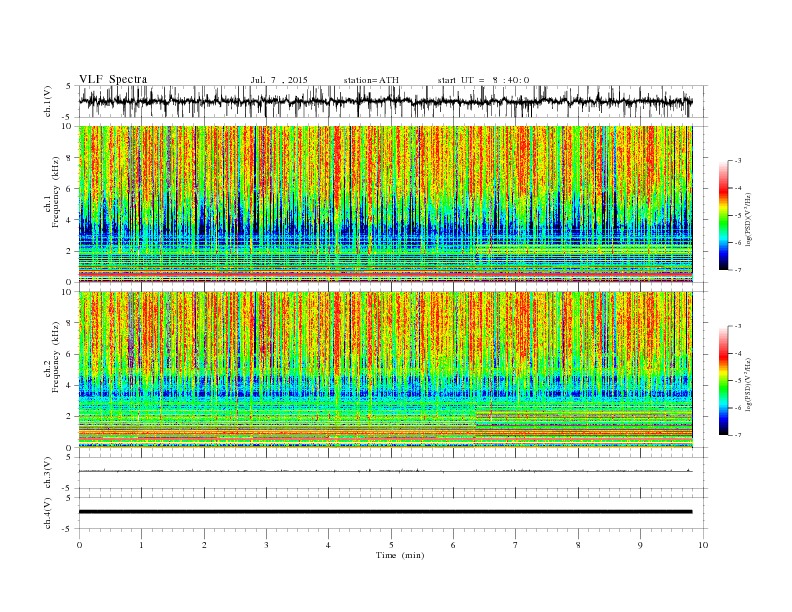The height and width of the screenshot is (612, 792).
Task: Click the "station=ATH" header text
Action: coord(371,80)
